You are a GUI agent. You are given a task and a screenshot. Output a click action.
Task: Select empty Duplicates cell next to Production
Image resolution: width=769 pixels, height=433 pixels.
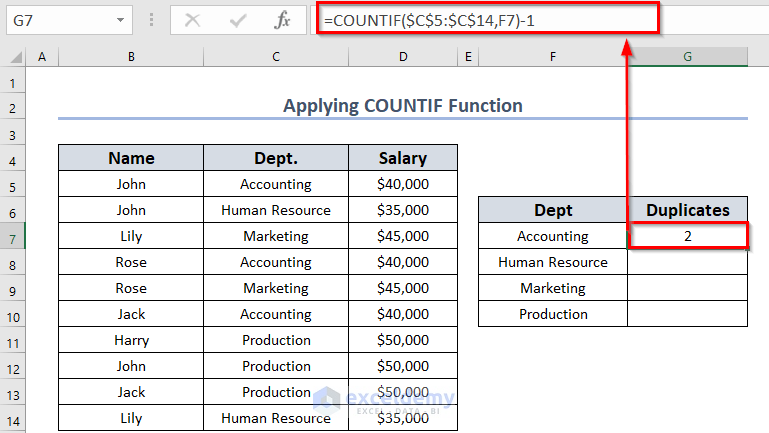[x=688, y=314]
